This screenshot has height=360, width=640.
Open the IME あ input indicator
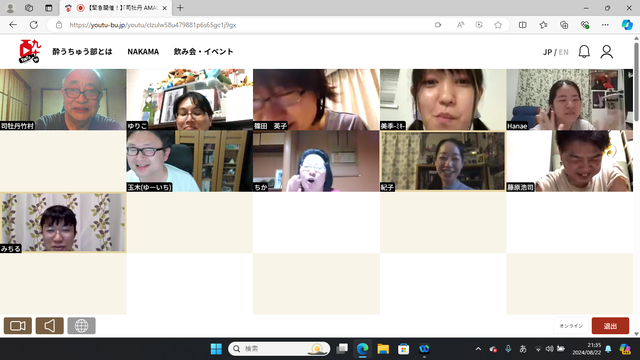[x=523, y=349]
